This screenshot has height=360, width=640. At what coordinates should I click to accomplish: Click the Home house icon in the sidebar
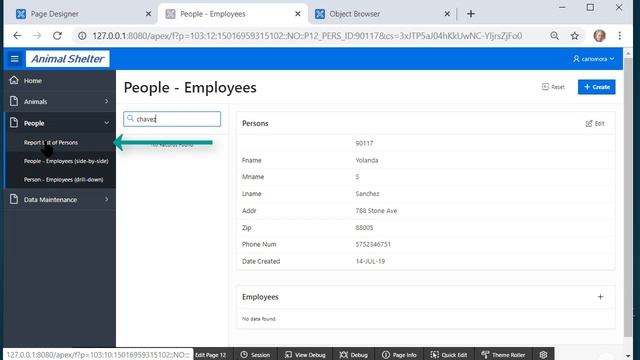click(x=14, y=80)
